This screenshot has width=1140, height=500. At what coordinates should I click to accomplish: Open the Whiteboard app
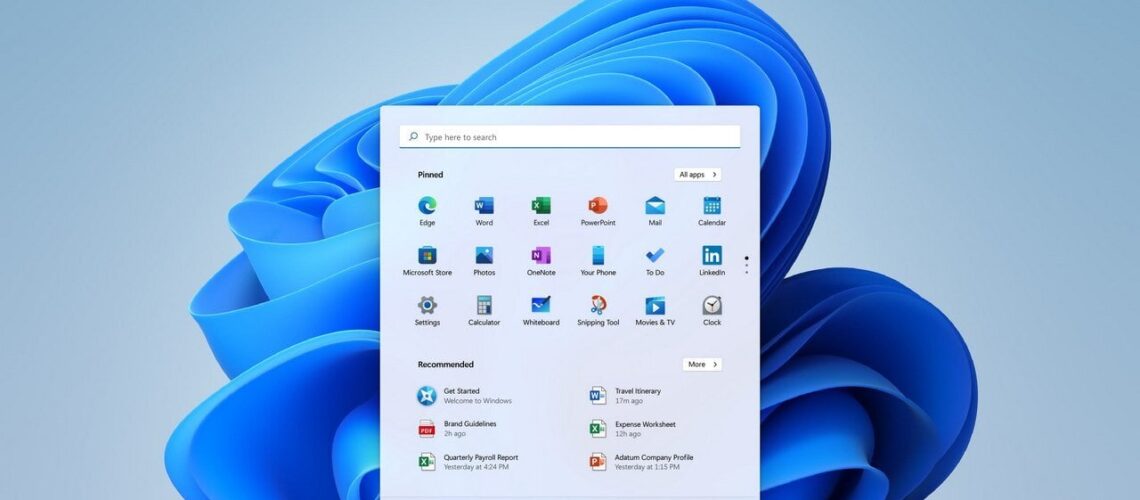541,306
